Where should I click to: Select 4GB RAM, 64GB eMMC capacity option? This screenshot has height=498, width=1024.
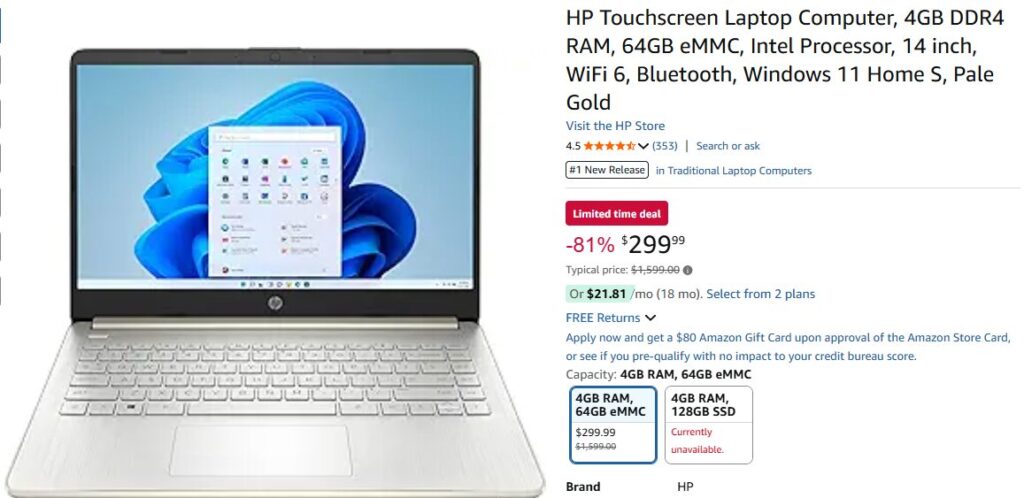(x=613, y=425)
